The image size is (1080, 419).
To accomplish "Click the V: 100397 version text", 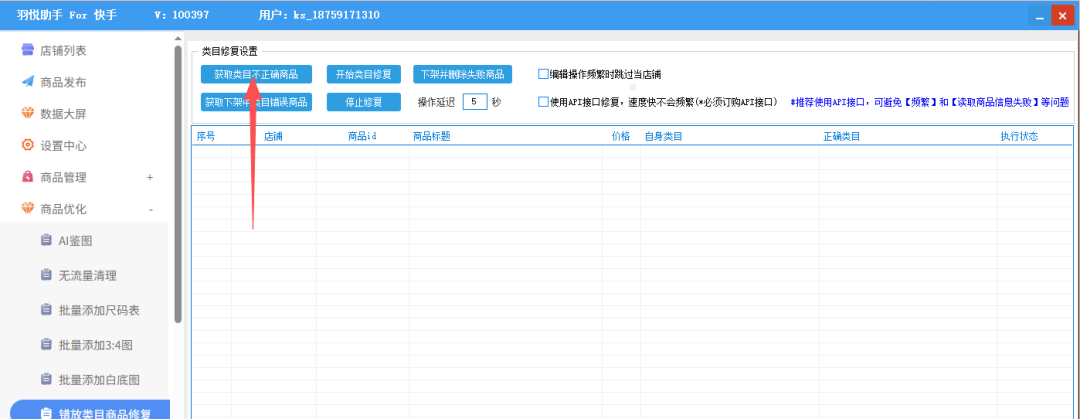I will [182, 15].
